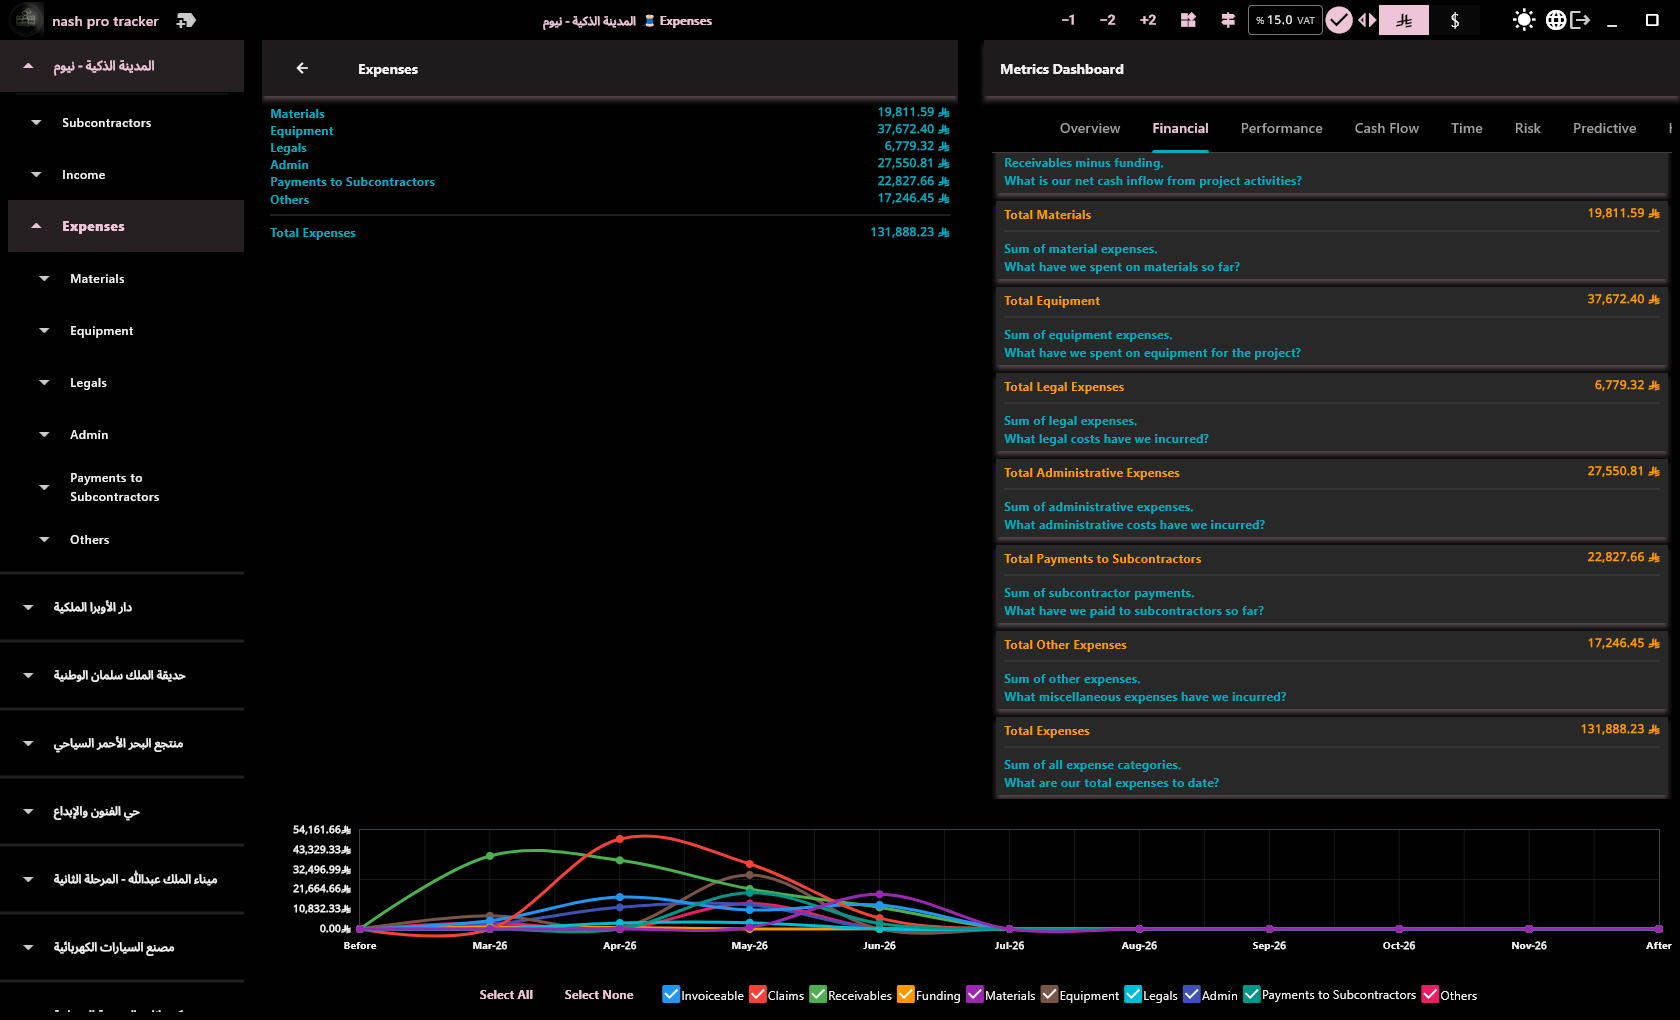Viewport: 1680px width, 1020px height.
Task: Click Select None chart series button
Action: click(x=598, y=995)
